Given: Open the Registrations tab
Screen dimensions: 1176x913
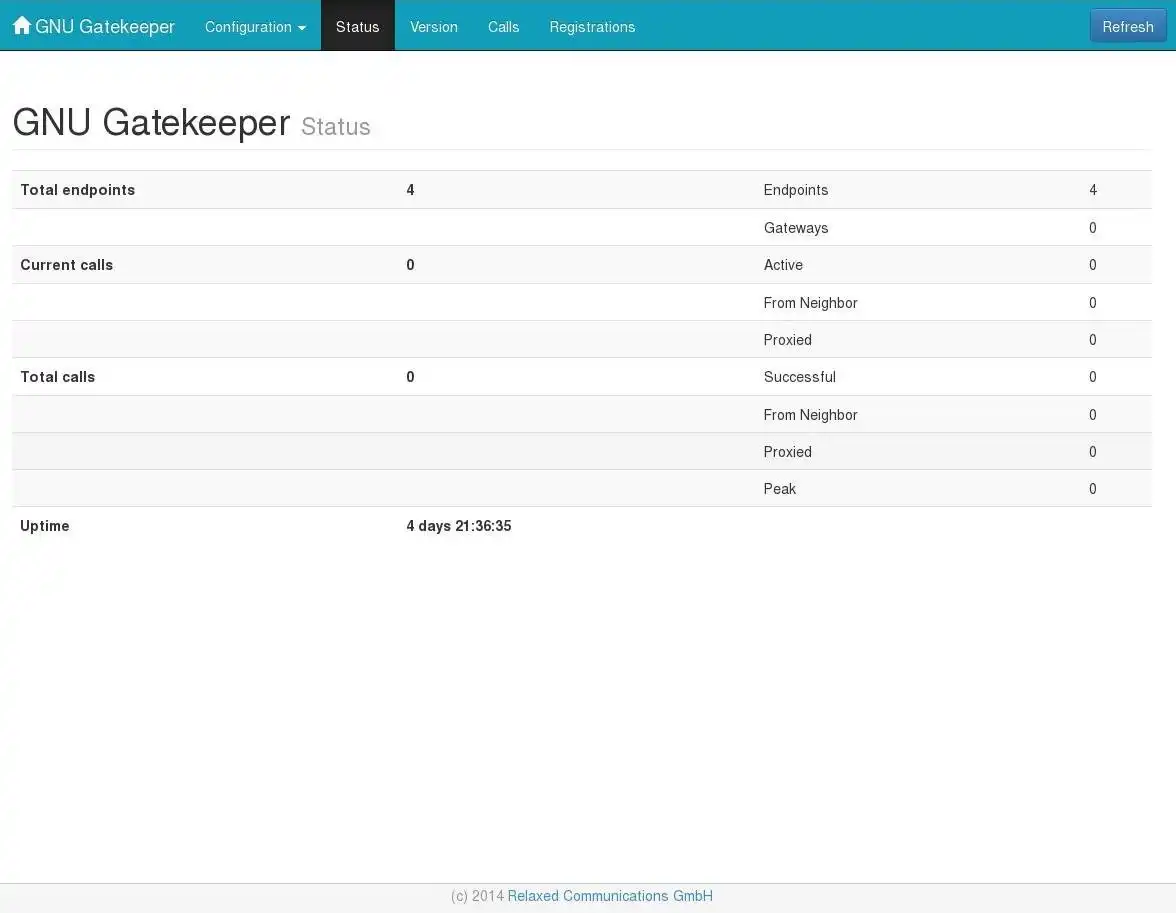Looking at the screenshot, I should coord(592,27).
